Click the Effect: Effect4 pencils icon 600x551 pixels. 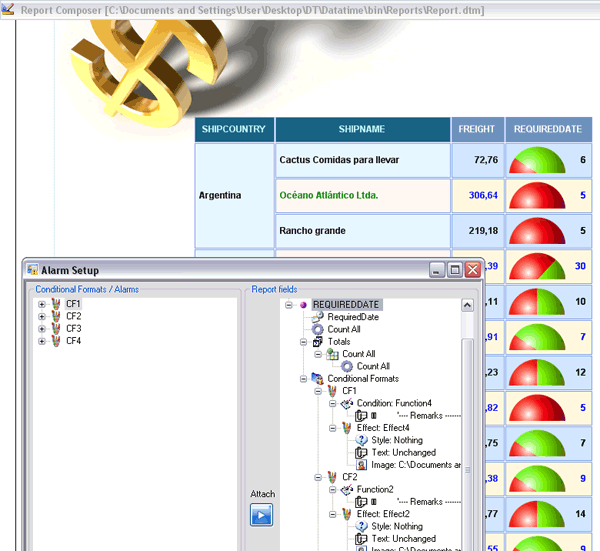[x=347, y=428]
